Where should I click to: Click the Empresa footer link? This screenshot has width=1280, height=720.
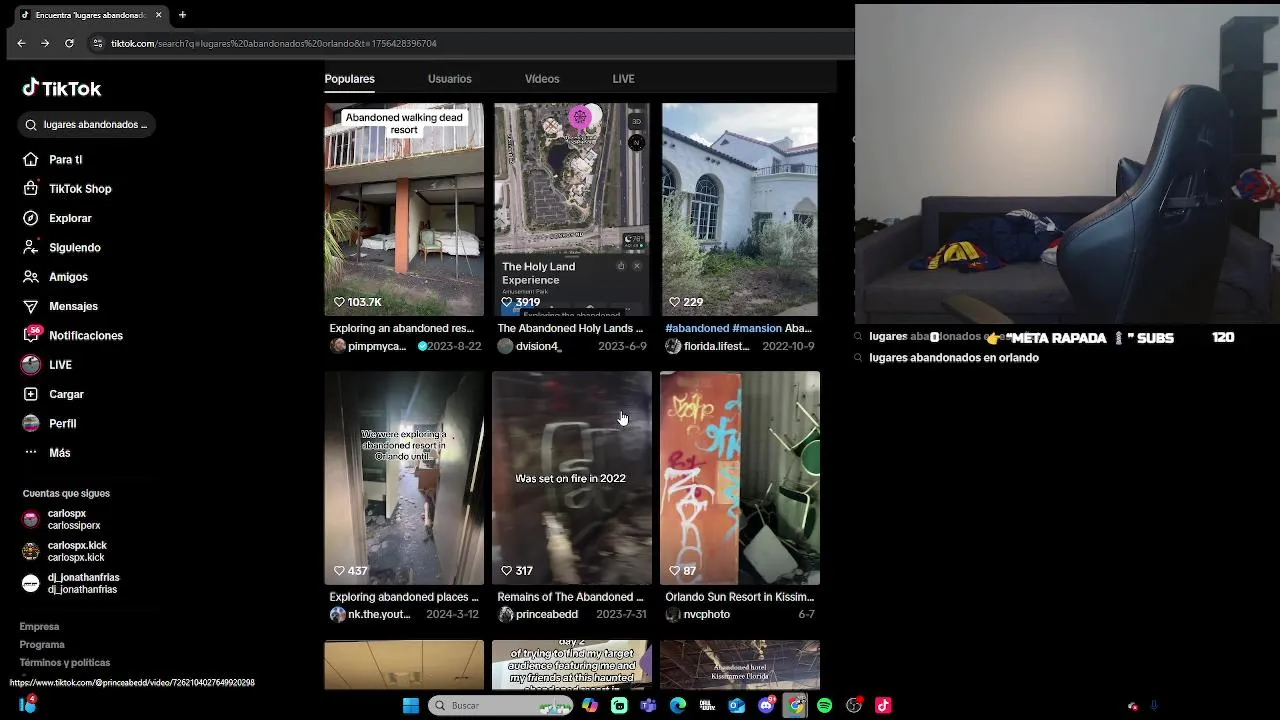pyautogui.click(x=39, y=627)
